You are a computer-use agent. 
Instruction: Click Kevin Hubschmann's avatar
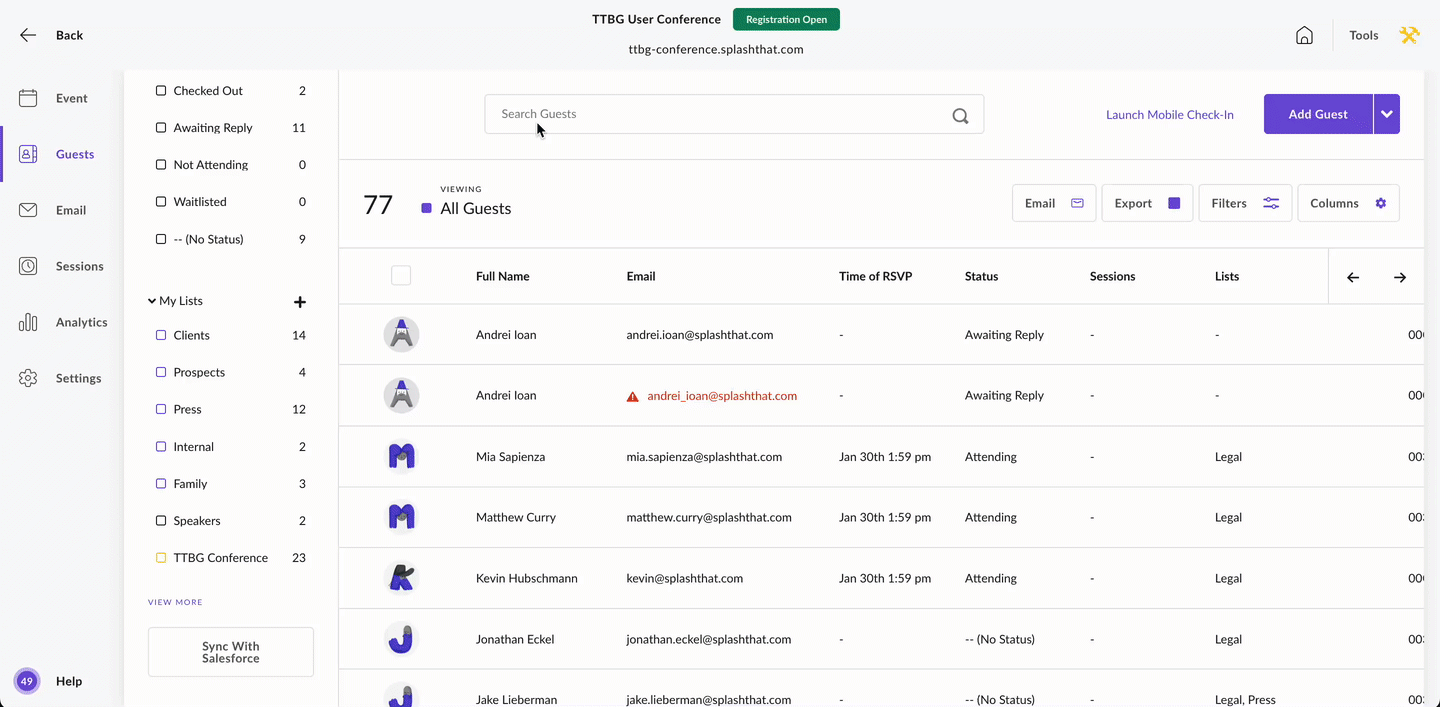(x=401, y=578)
